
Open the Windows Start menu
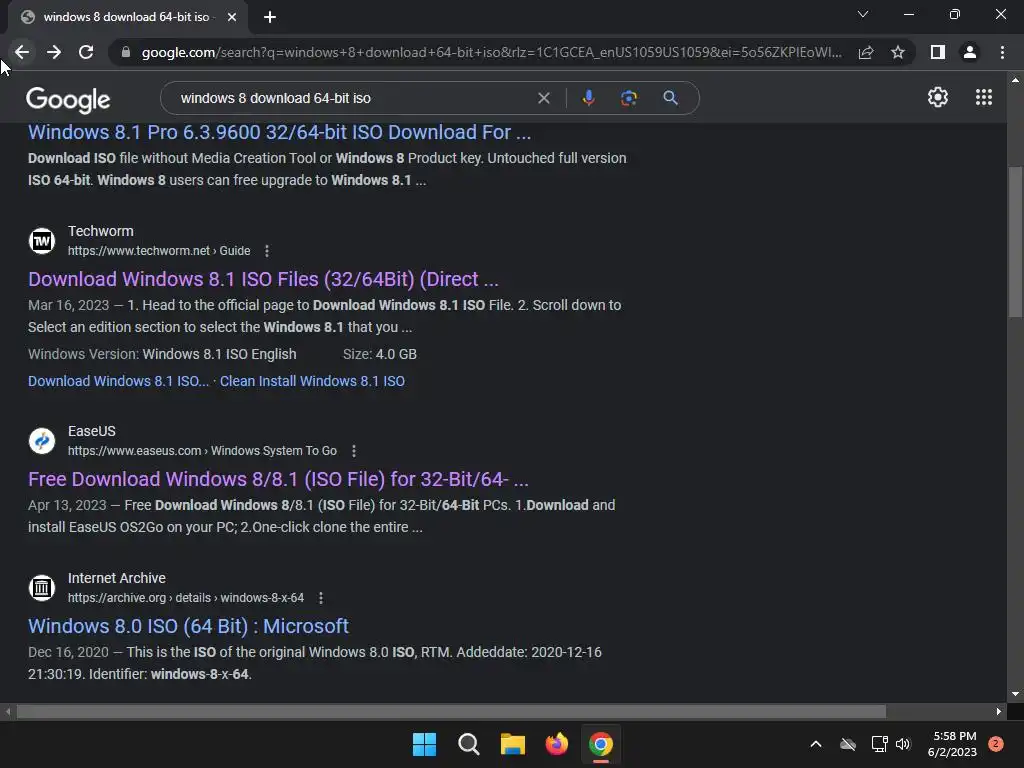click(x=424, y=744)
